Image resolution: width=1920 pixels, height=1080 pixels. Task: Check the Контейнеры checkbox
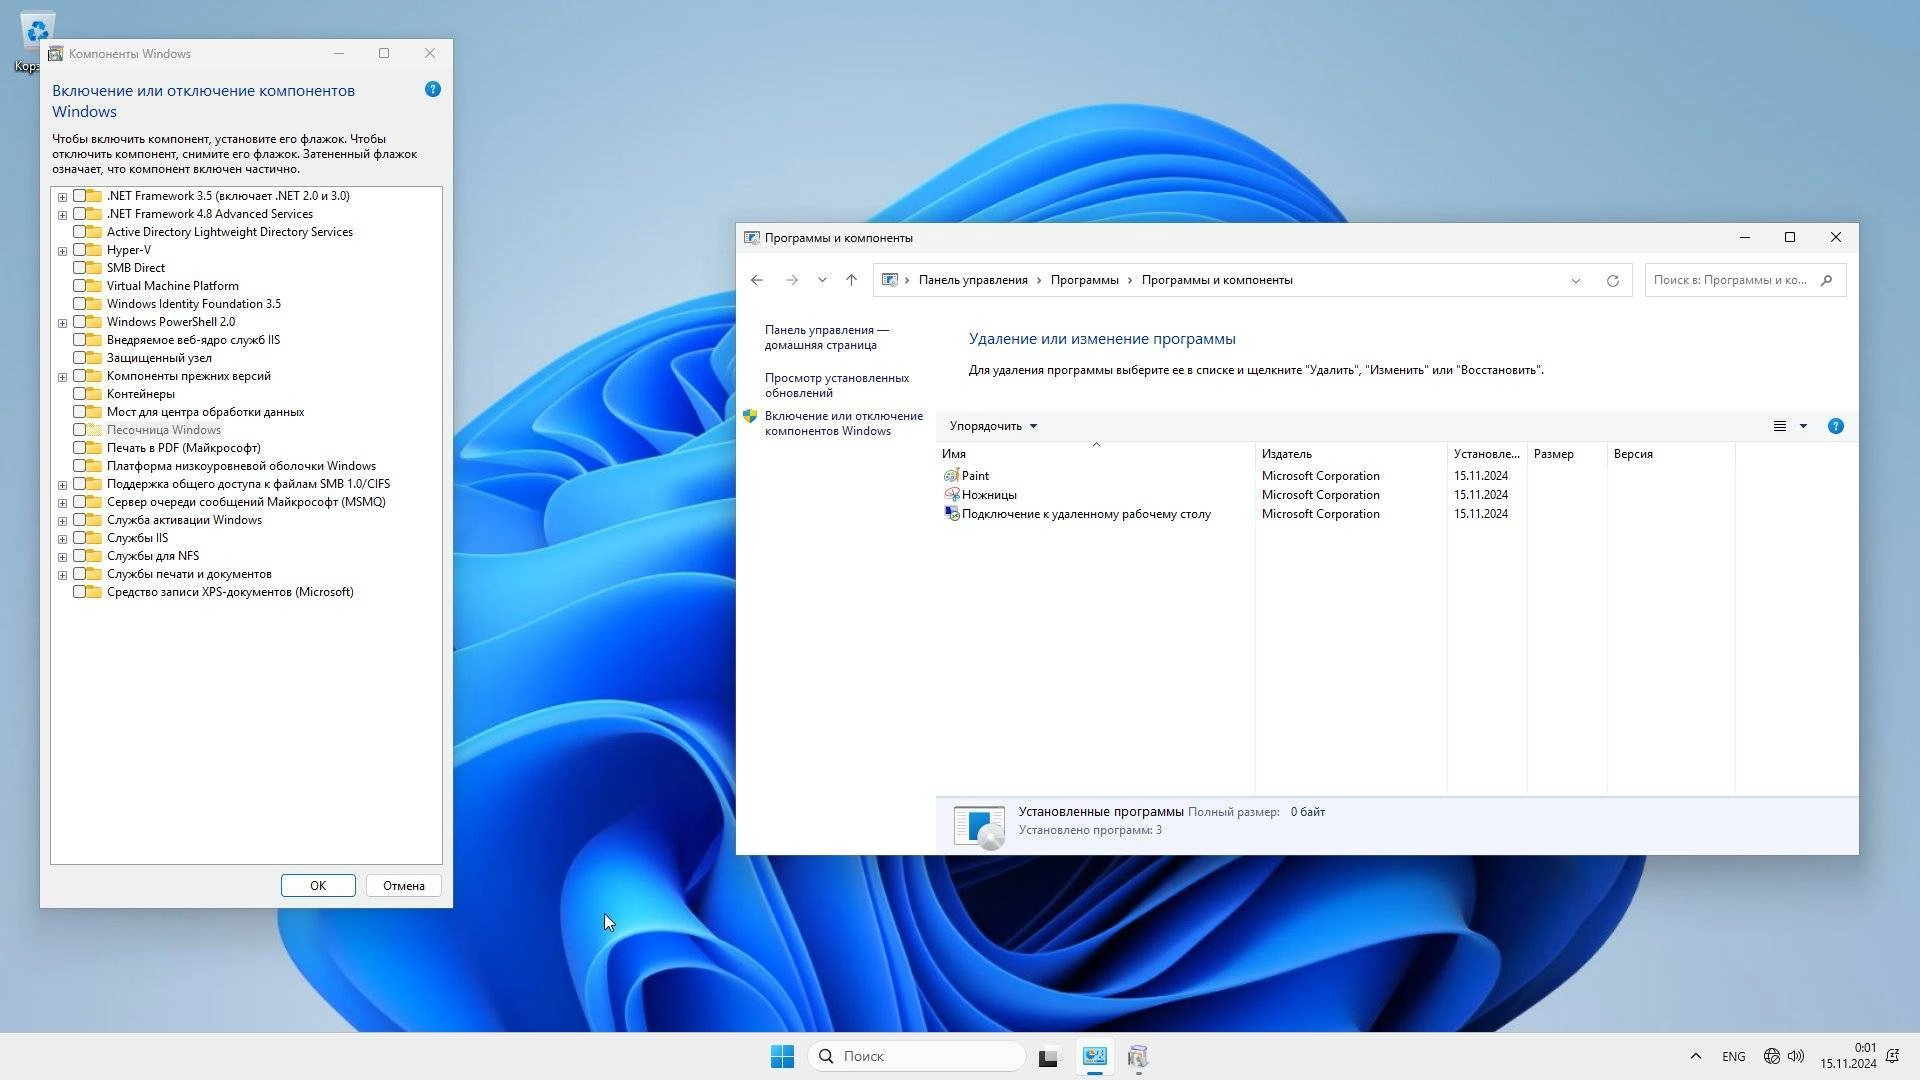pos(79,394)
